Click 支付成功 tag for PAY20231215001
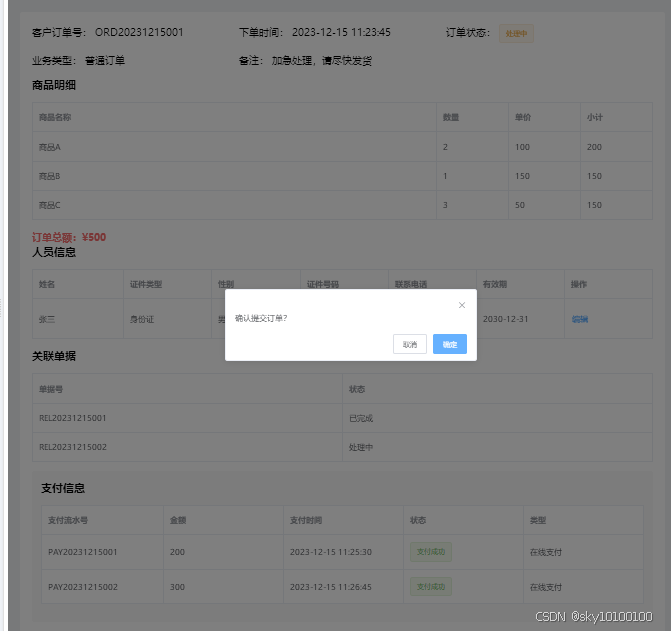 (431, 552)
